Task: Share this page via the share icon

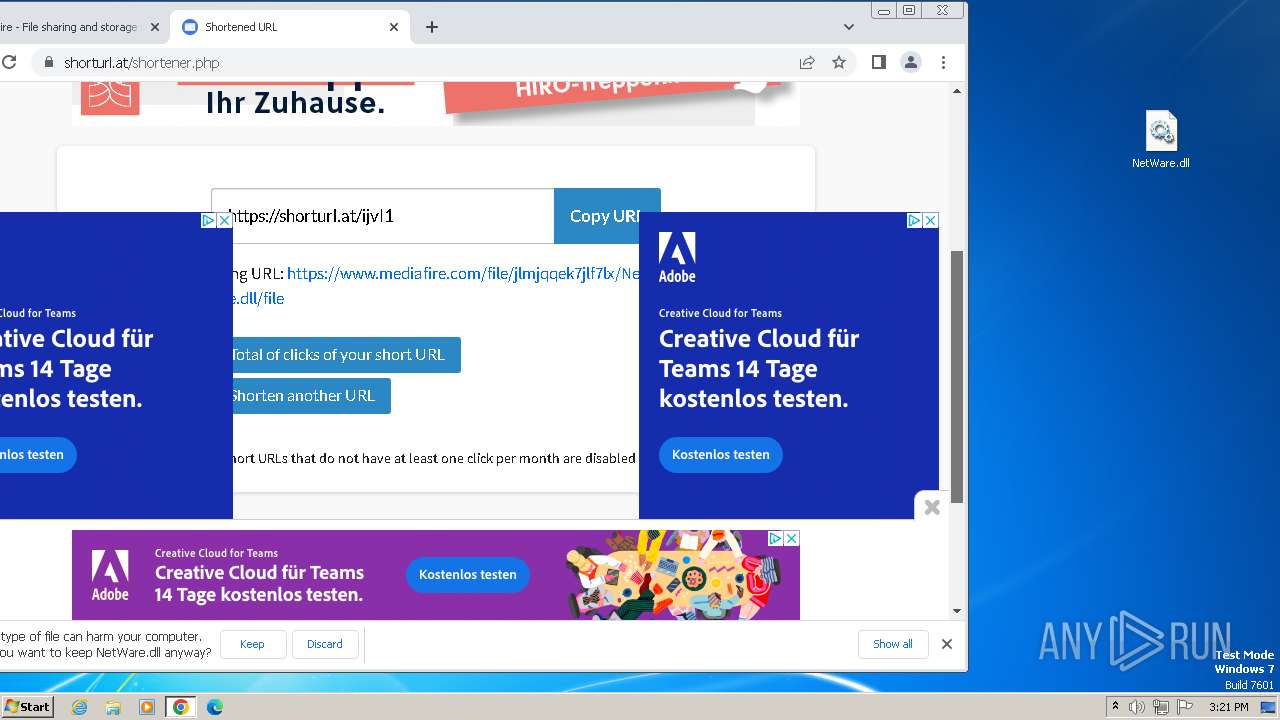Action: [x=807, y=62]
